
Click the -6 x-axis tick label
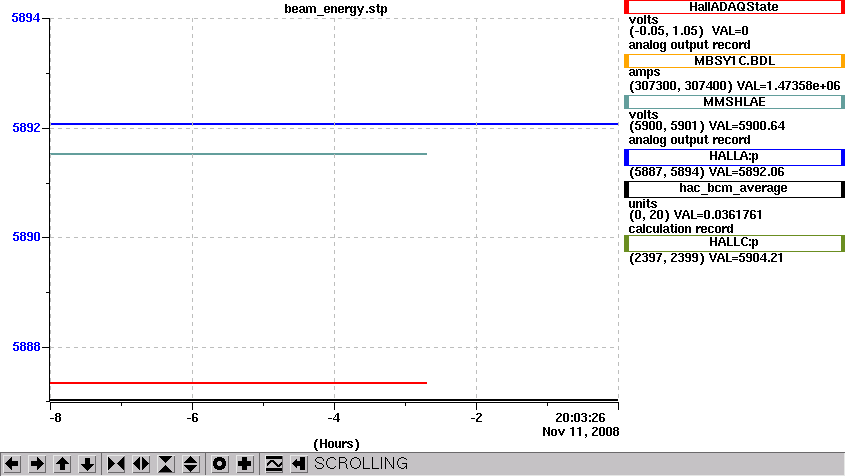point(192,418)
